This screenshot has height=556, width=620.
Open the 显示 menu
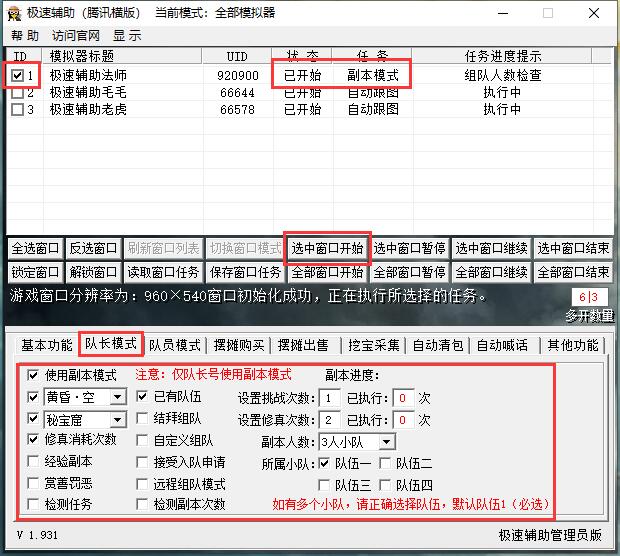point(127,36)
